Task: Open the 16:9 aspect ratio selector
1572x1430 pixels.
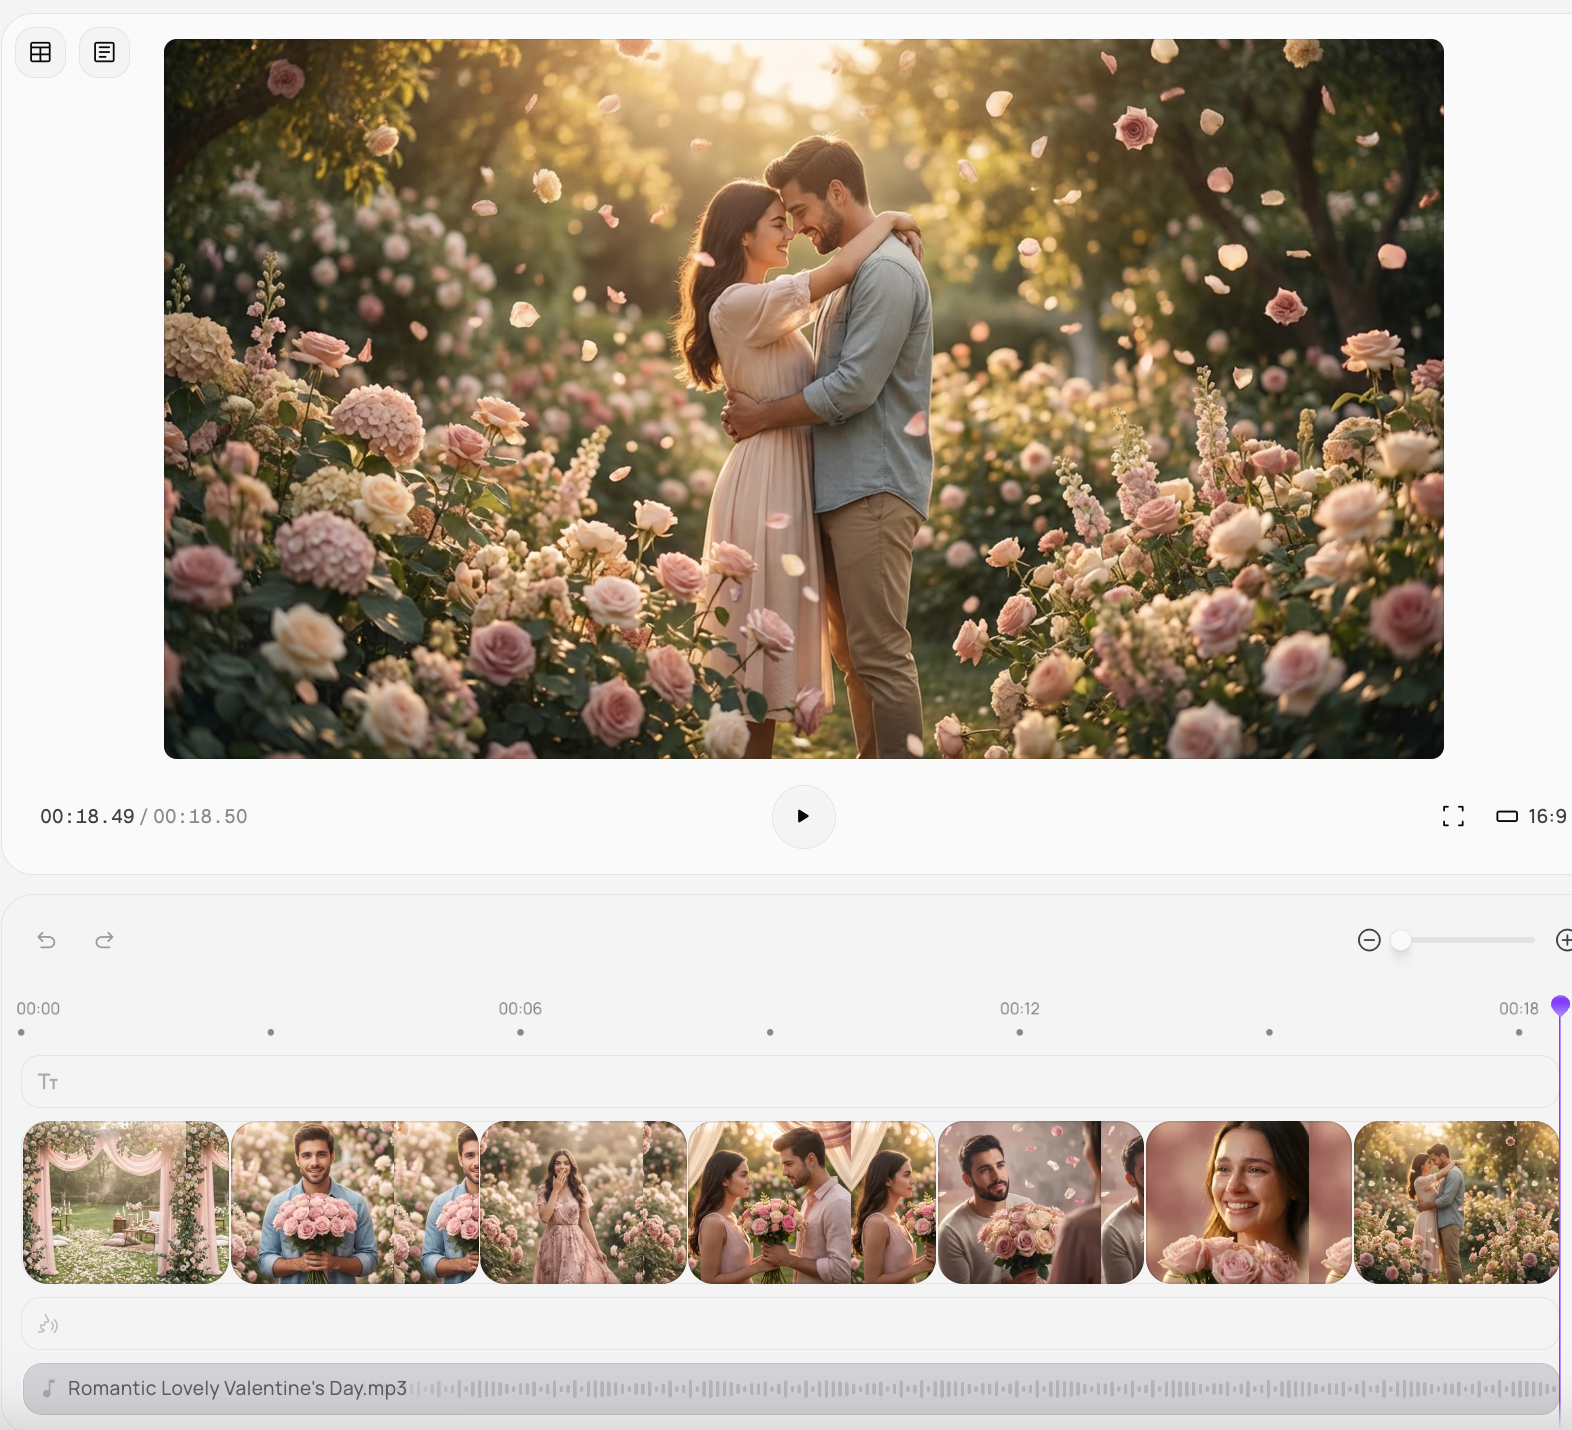Action: click(x=1531, y=816)
